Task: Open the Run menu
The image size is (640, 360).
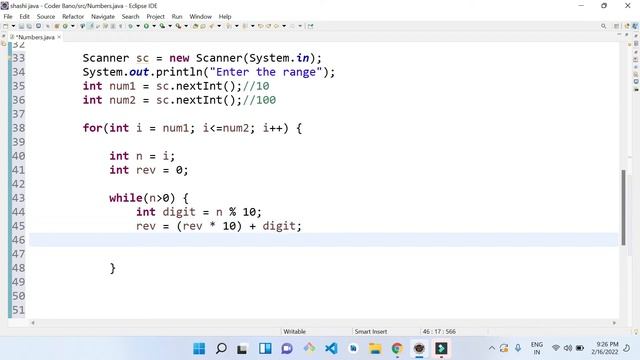Action: point(177,16)
